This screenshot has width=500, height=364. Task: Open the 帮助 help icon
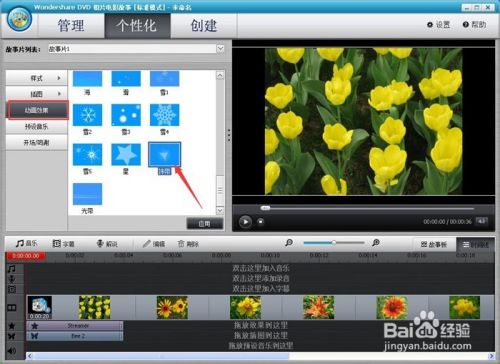(x=474, y=25)
